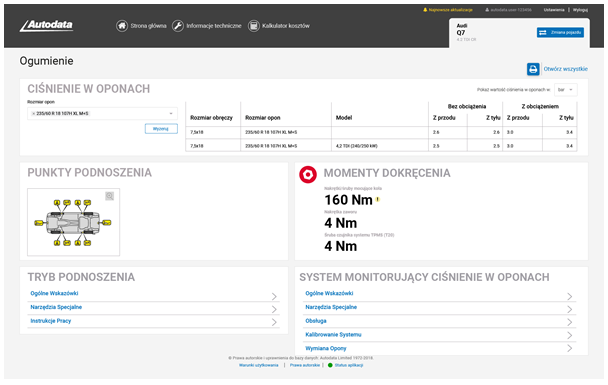
Task: Click the green Status aplikacji indicator
Action: (x=330, y=365)
